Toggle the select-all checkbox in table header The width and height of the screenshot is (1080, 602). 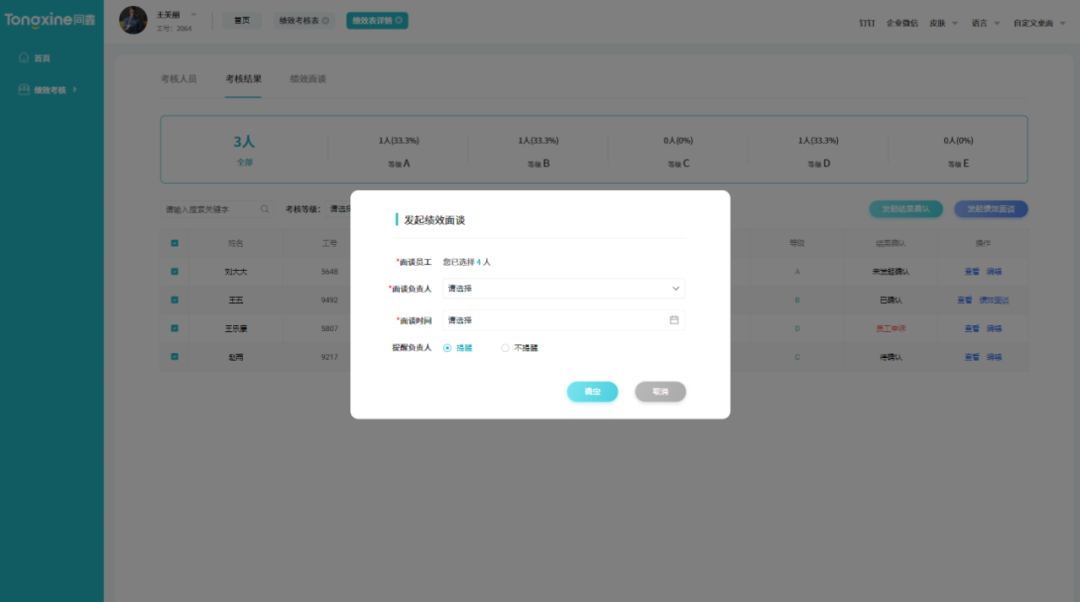click(175, 243)
